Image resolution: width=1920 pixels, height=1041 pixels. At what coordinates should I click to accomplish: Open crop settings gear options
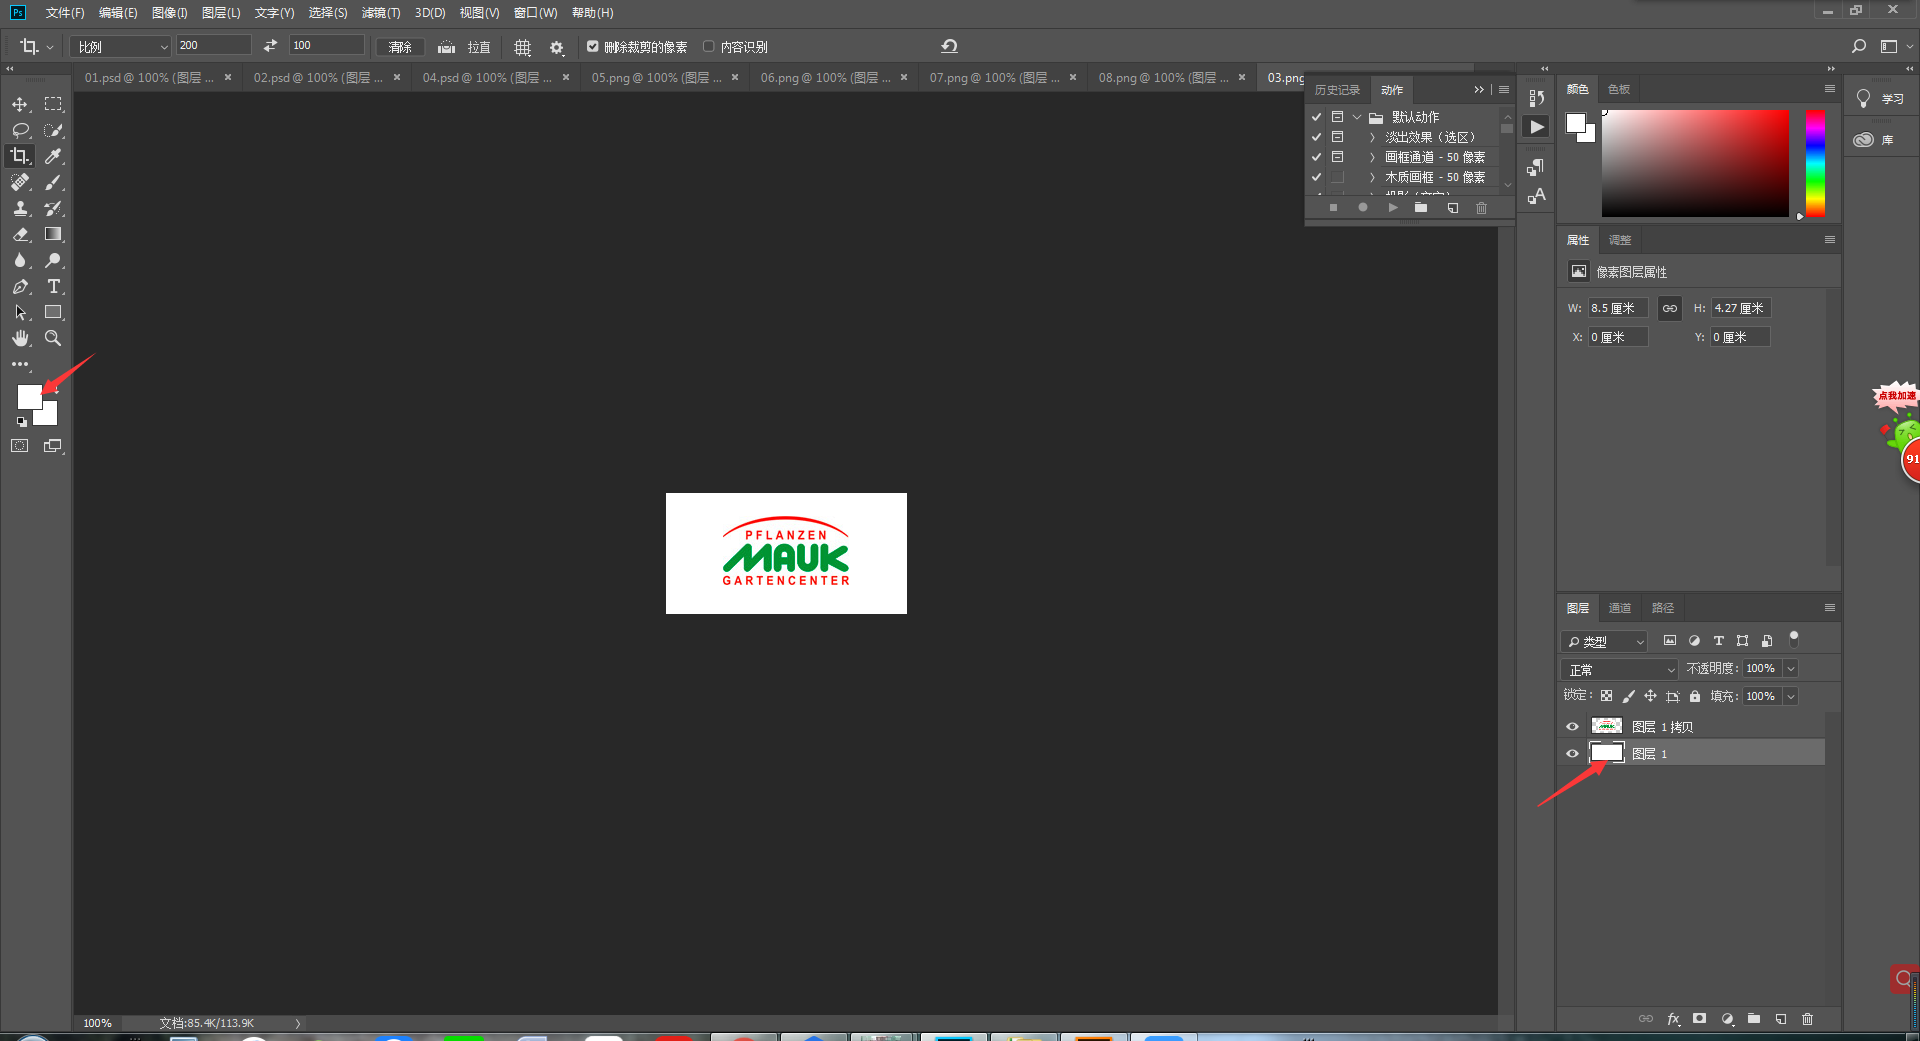pyautogui.click(x=557, y=47)
